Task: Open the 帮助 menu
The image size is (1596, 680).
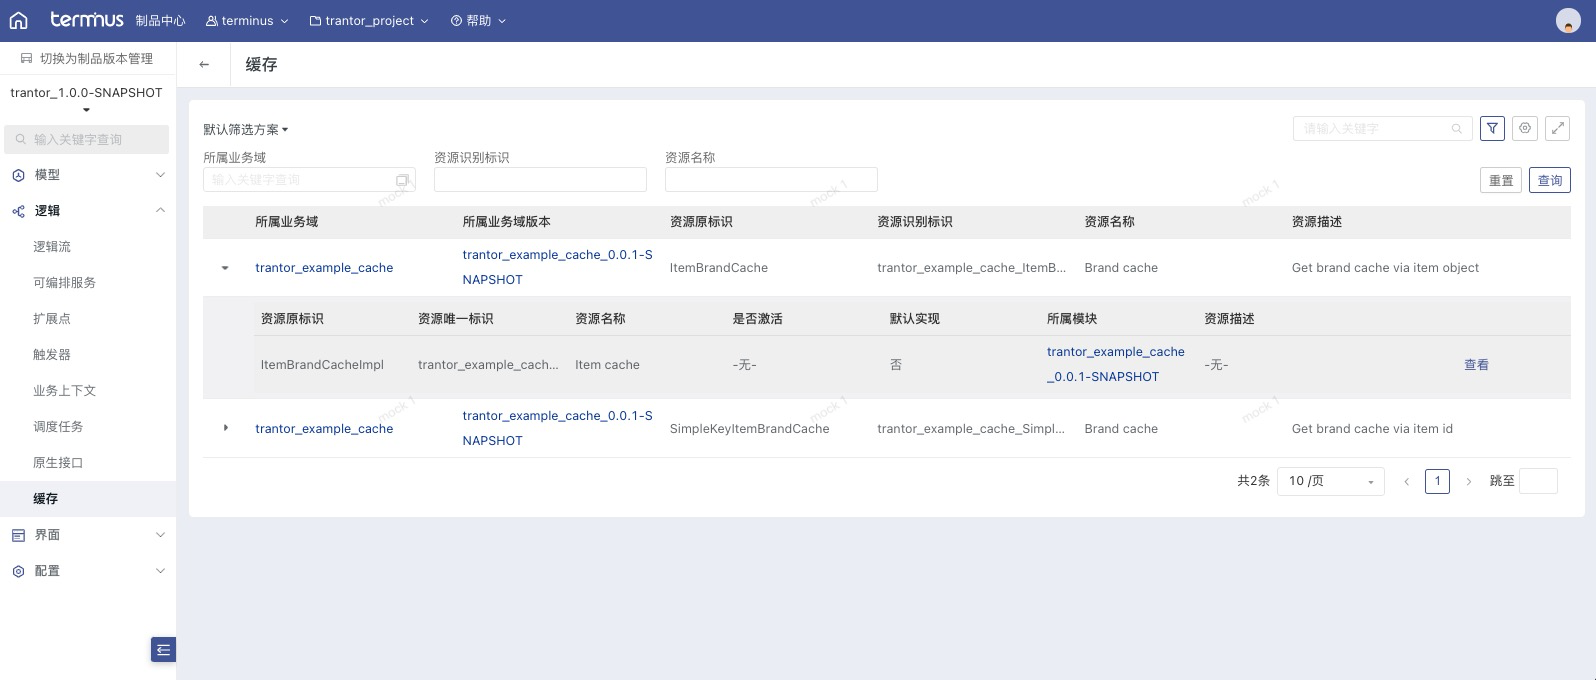Action: pyautogui.click(x=478, y=20)
